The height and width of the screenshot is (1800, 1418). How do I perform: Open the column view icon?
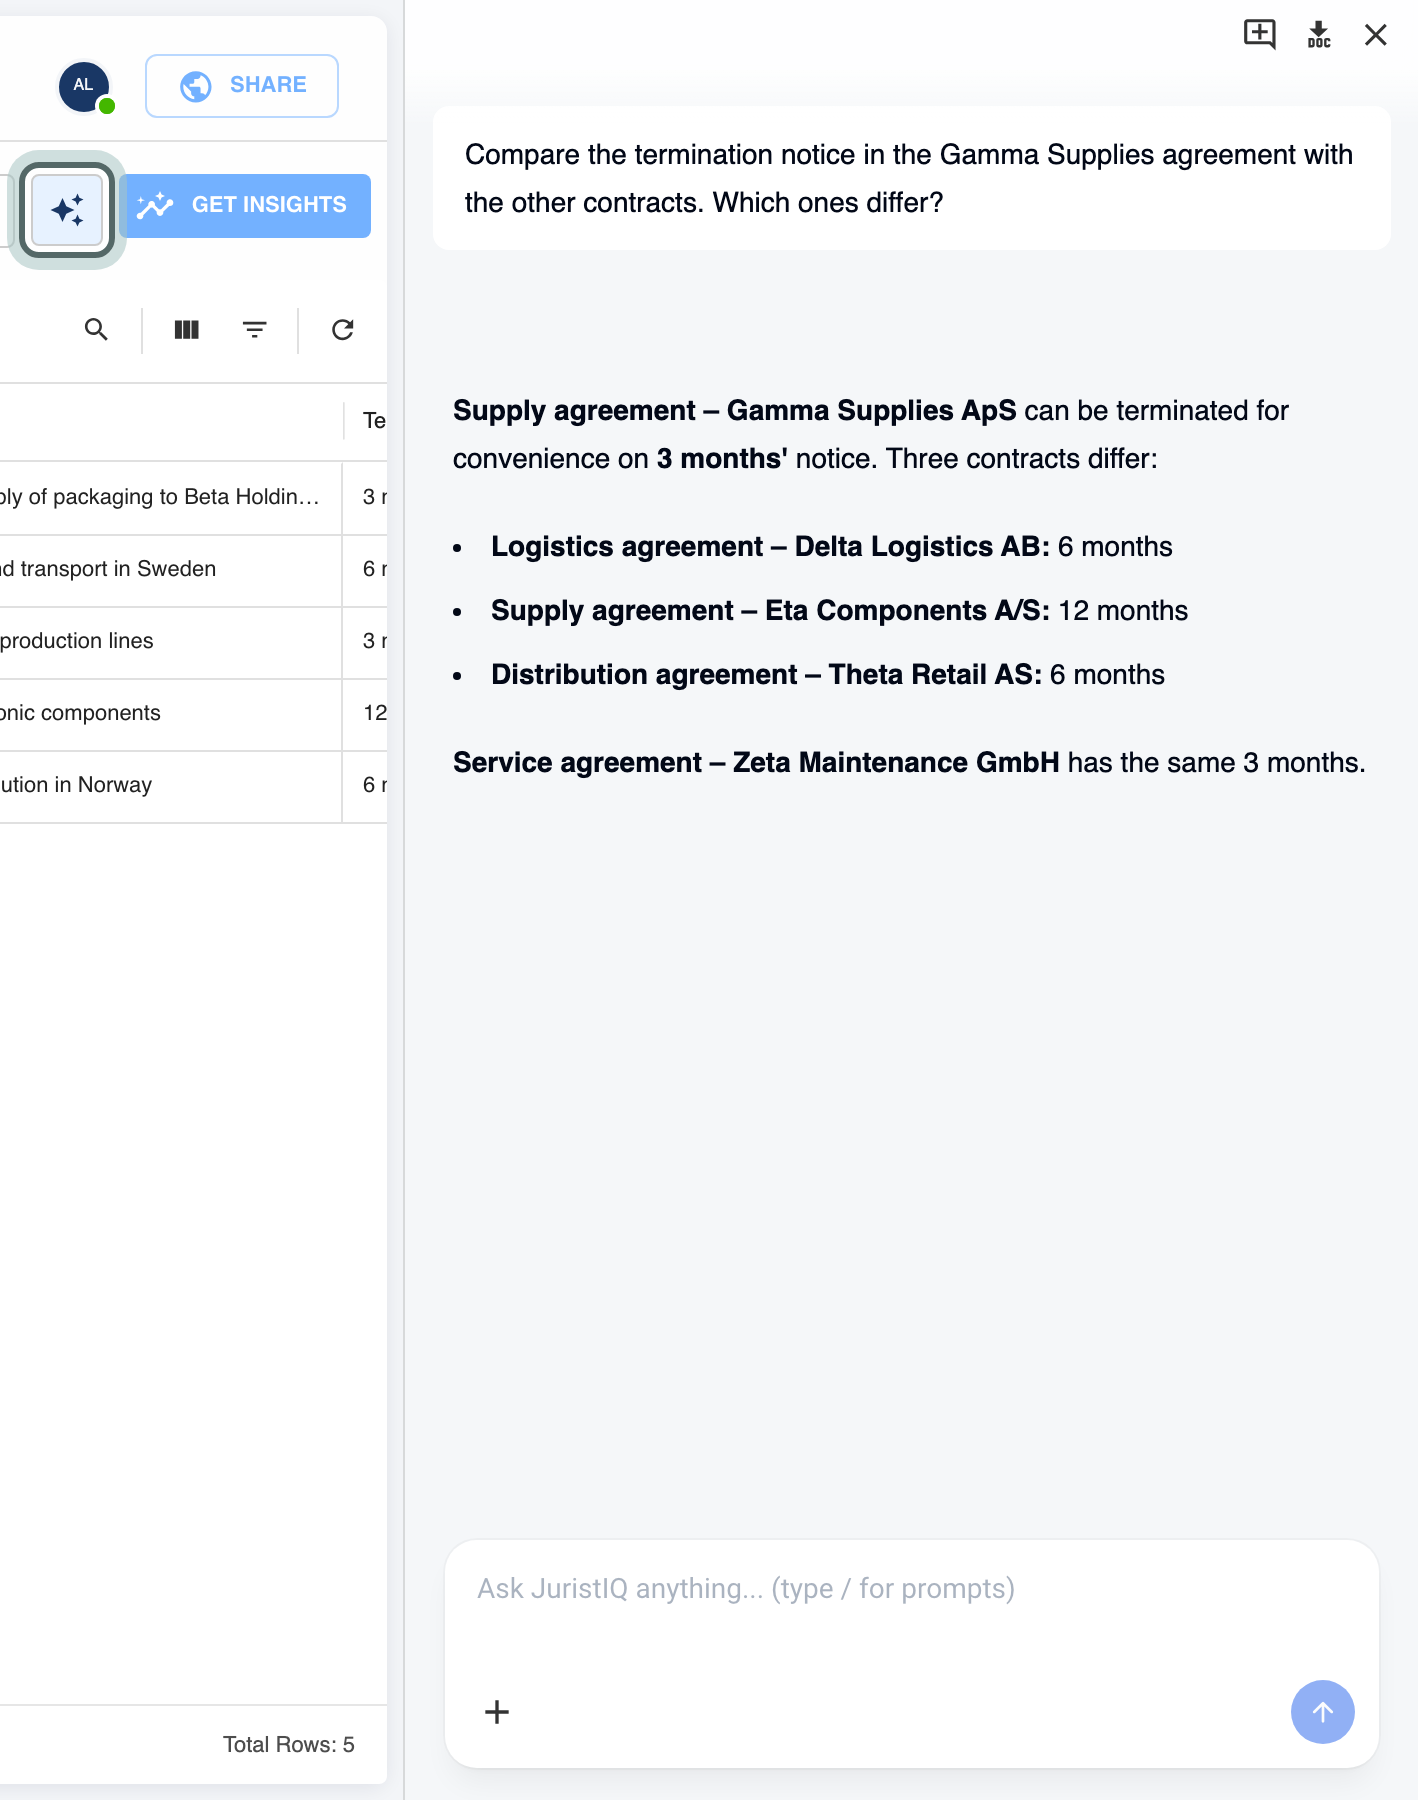[x=187, y=329]
